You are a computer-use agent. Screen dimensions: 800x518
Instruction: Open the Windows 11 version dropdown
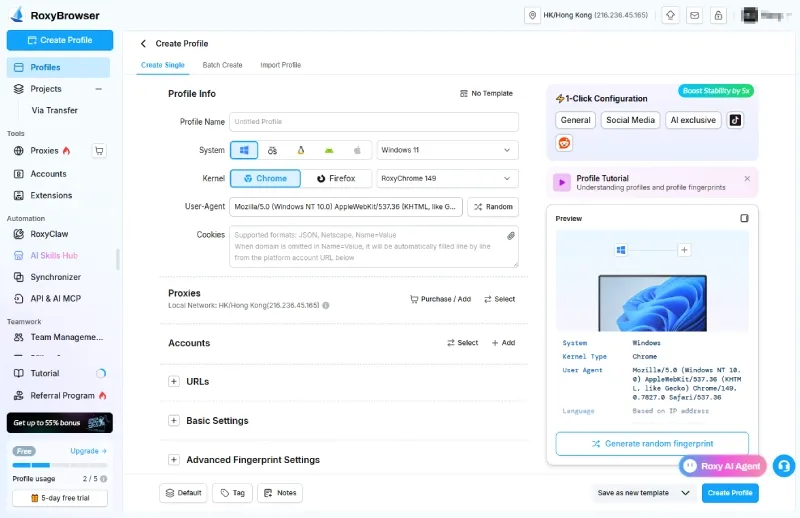[x=447, y=150]
